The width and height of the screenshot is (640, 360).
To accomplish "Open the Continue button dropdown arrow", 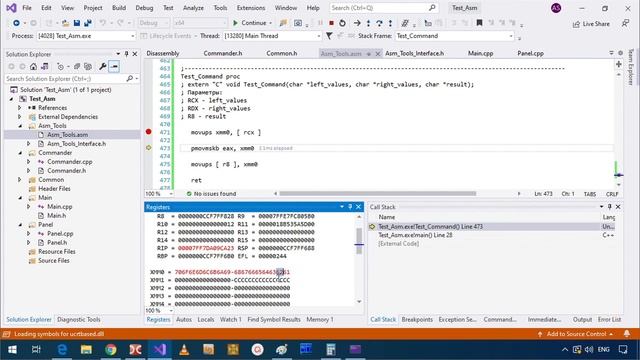I will (270, 23).
